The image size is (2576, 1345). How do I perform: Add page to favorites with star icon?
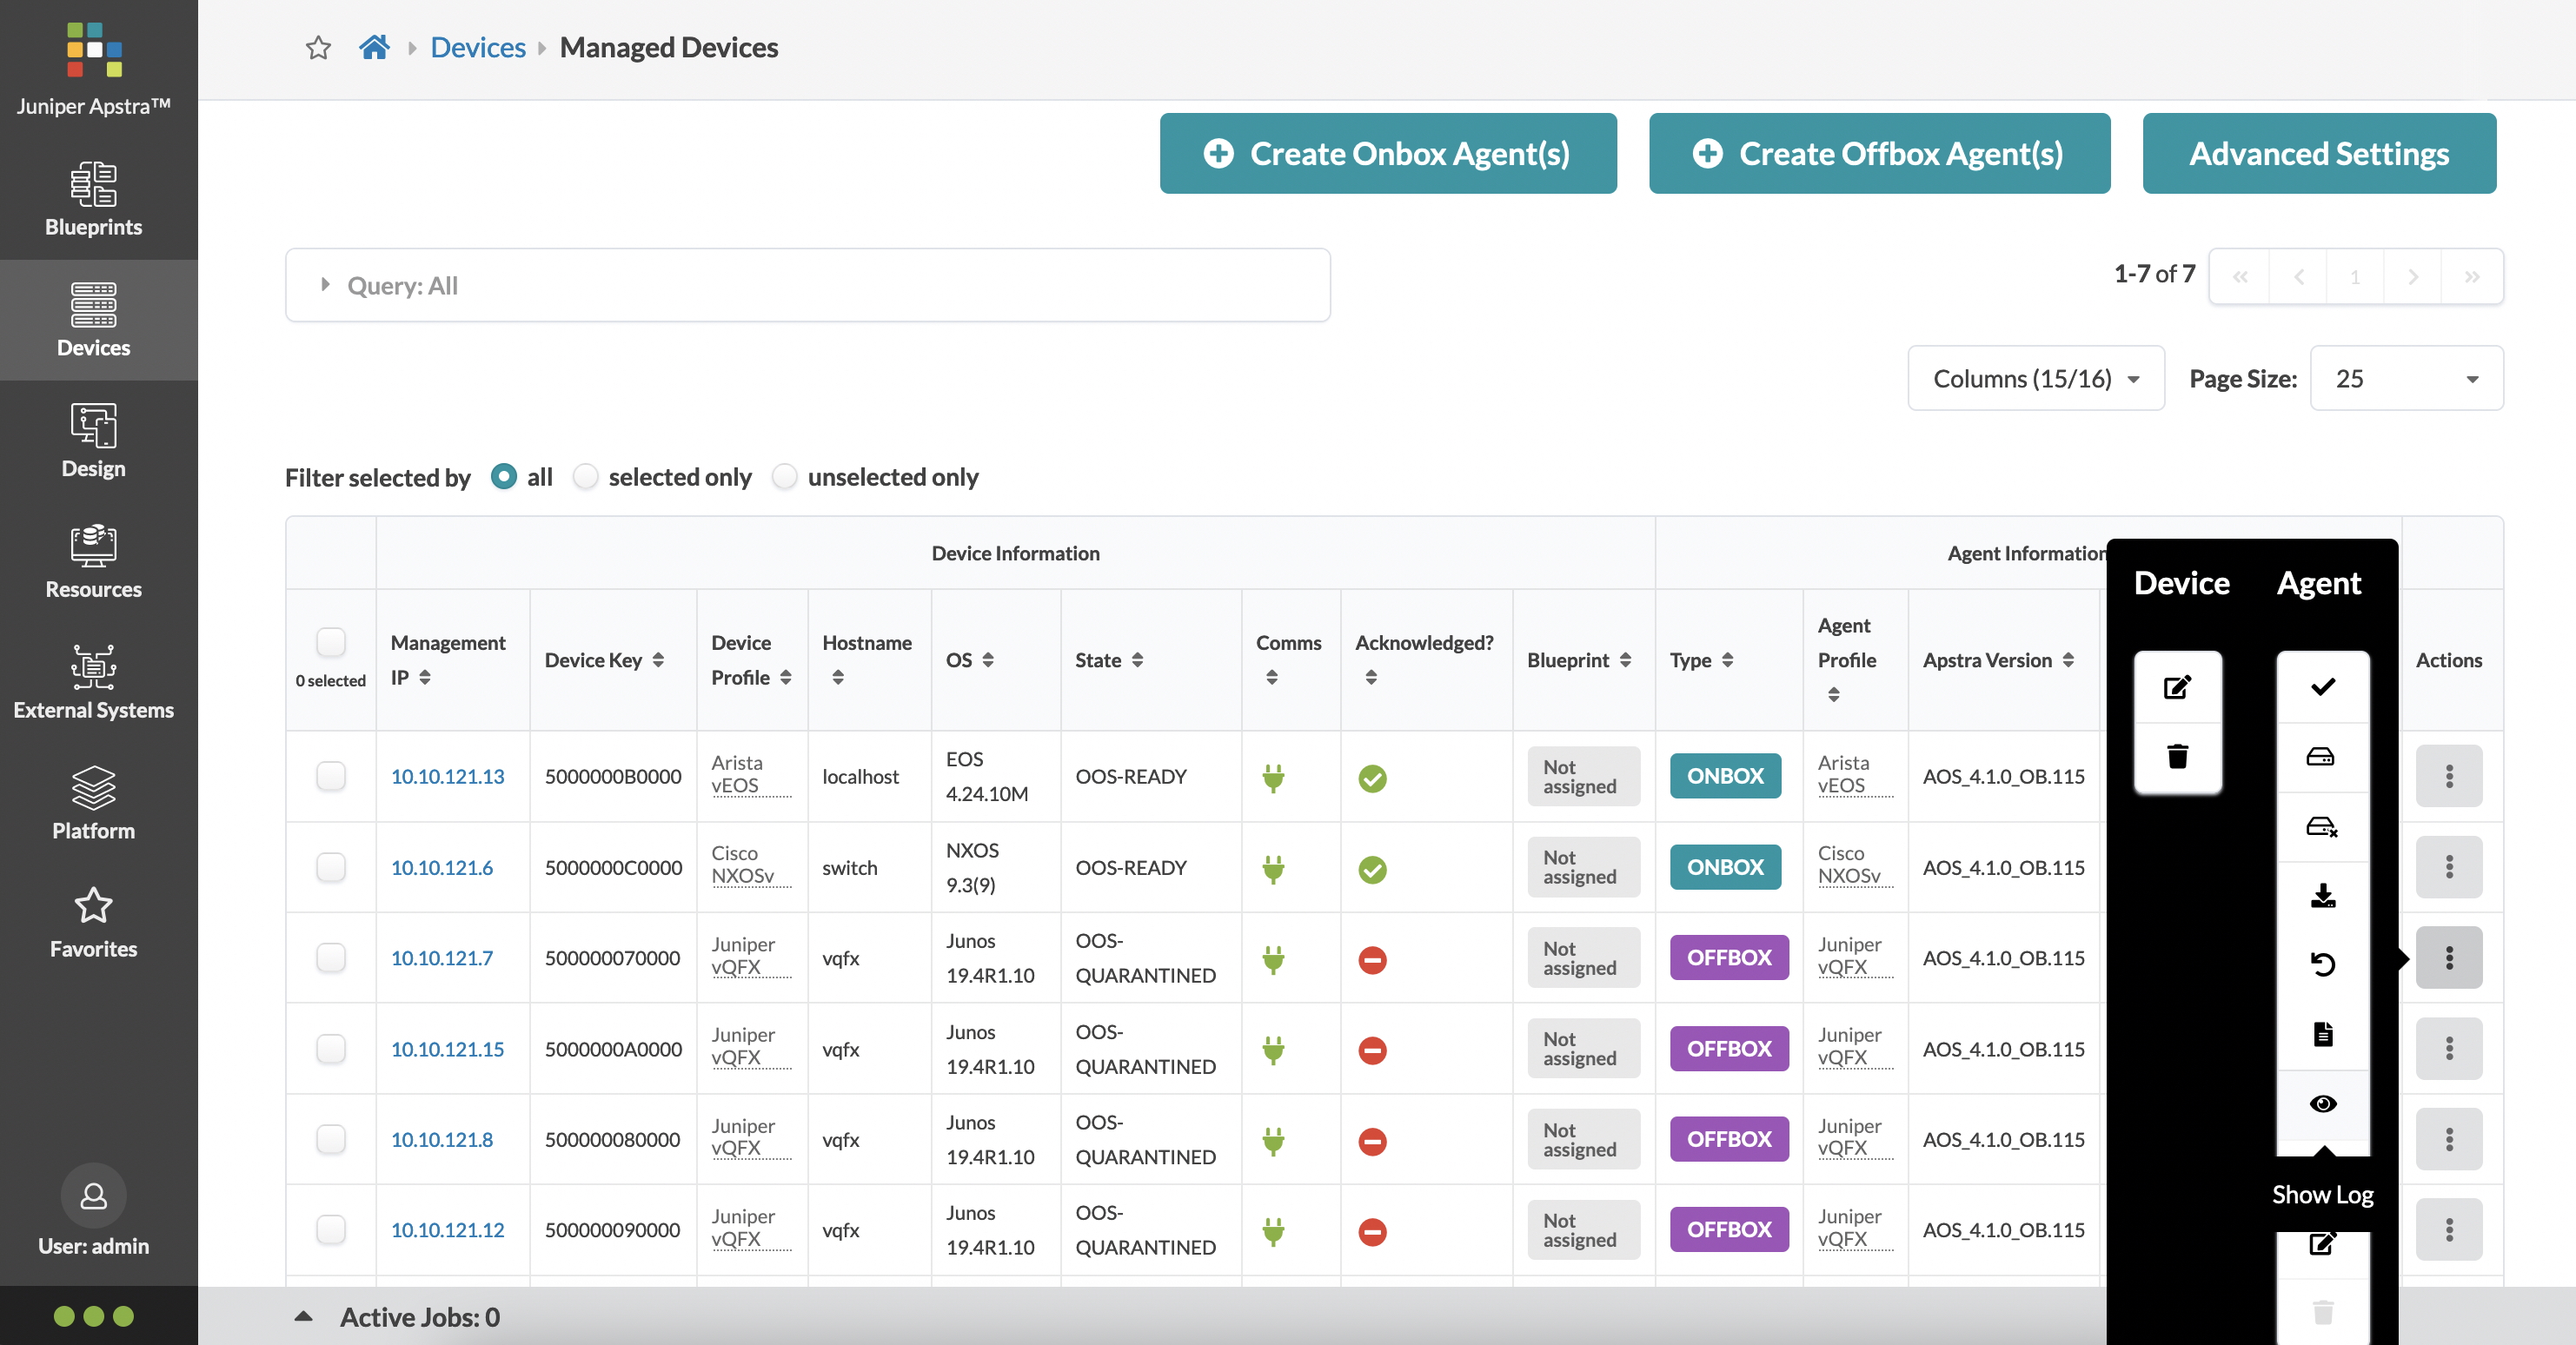[x=318, y=48]
